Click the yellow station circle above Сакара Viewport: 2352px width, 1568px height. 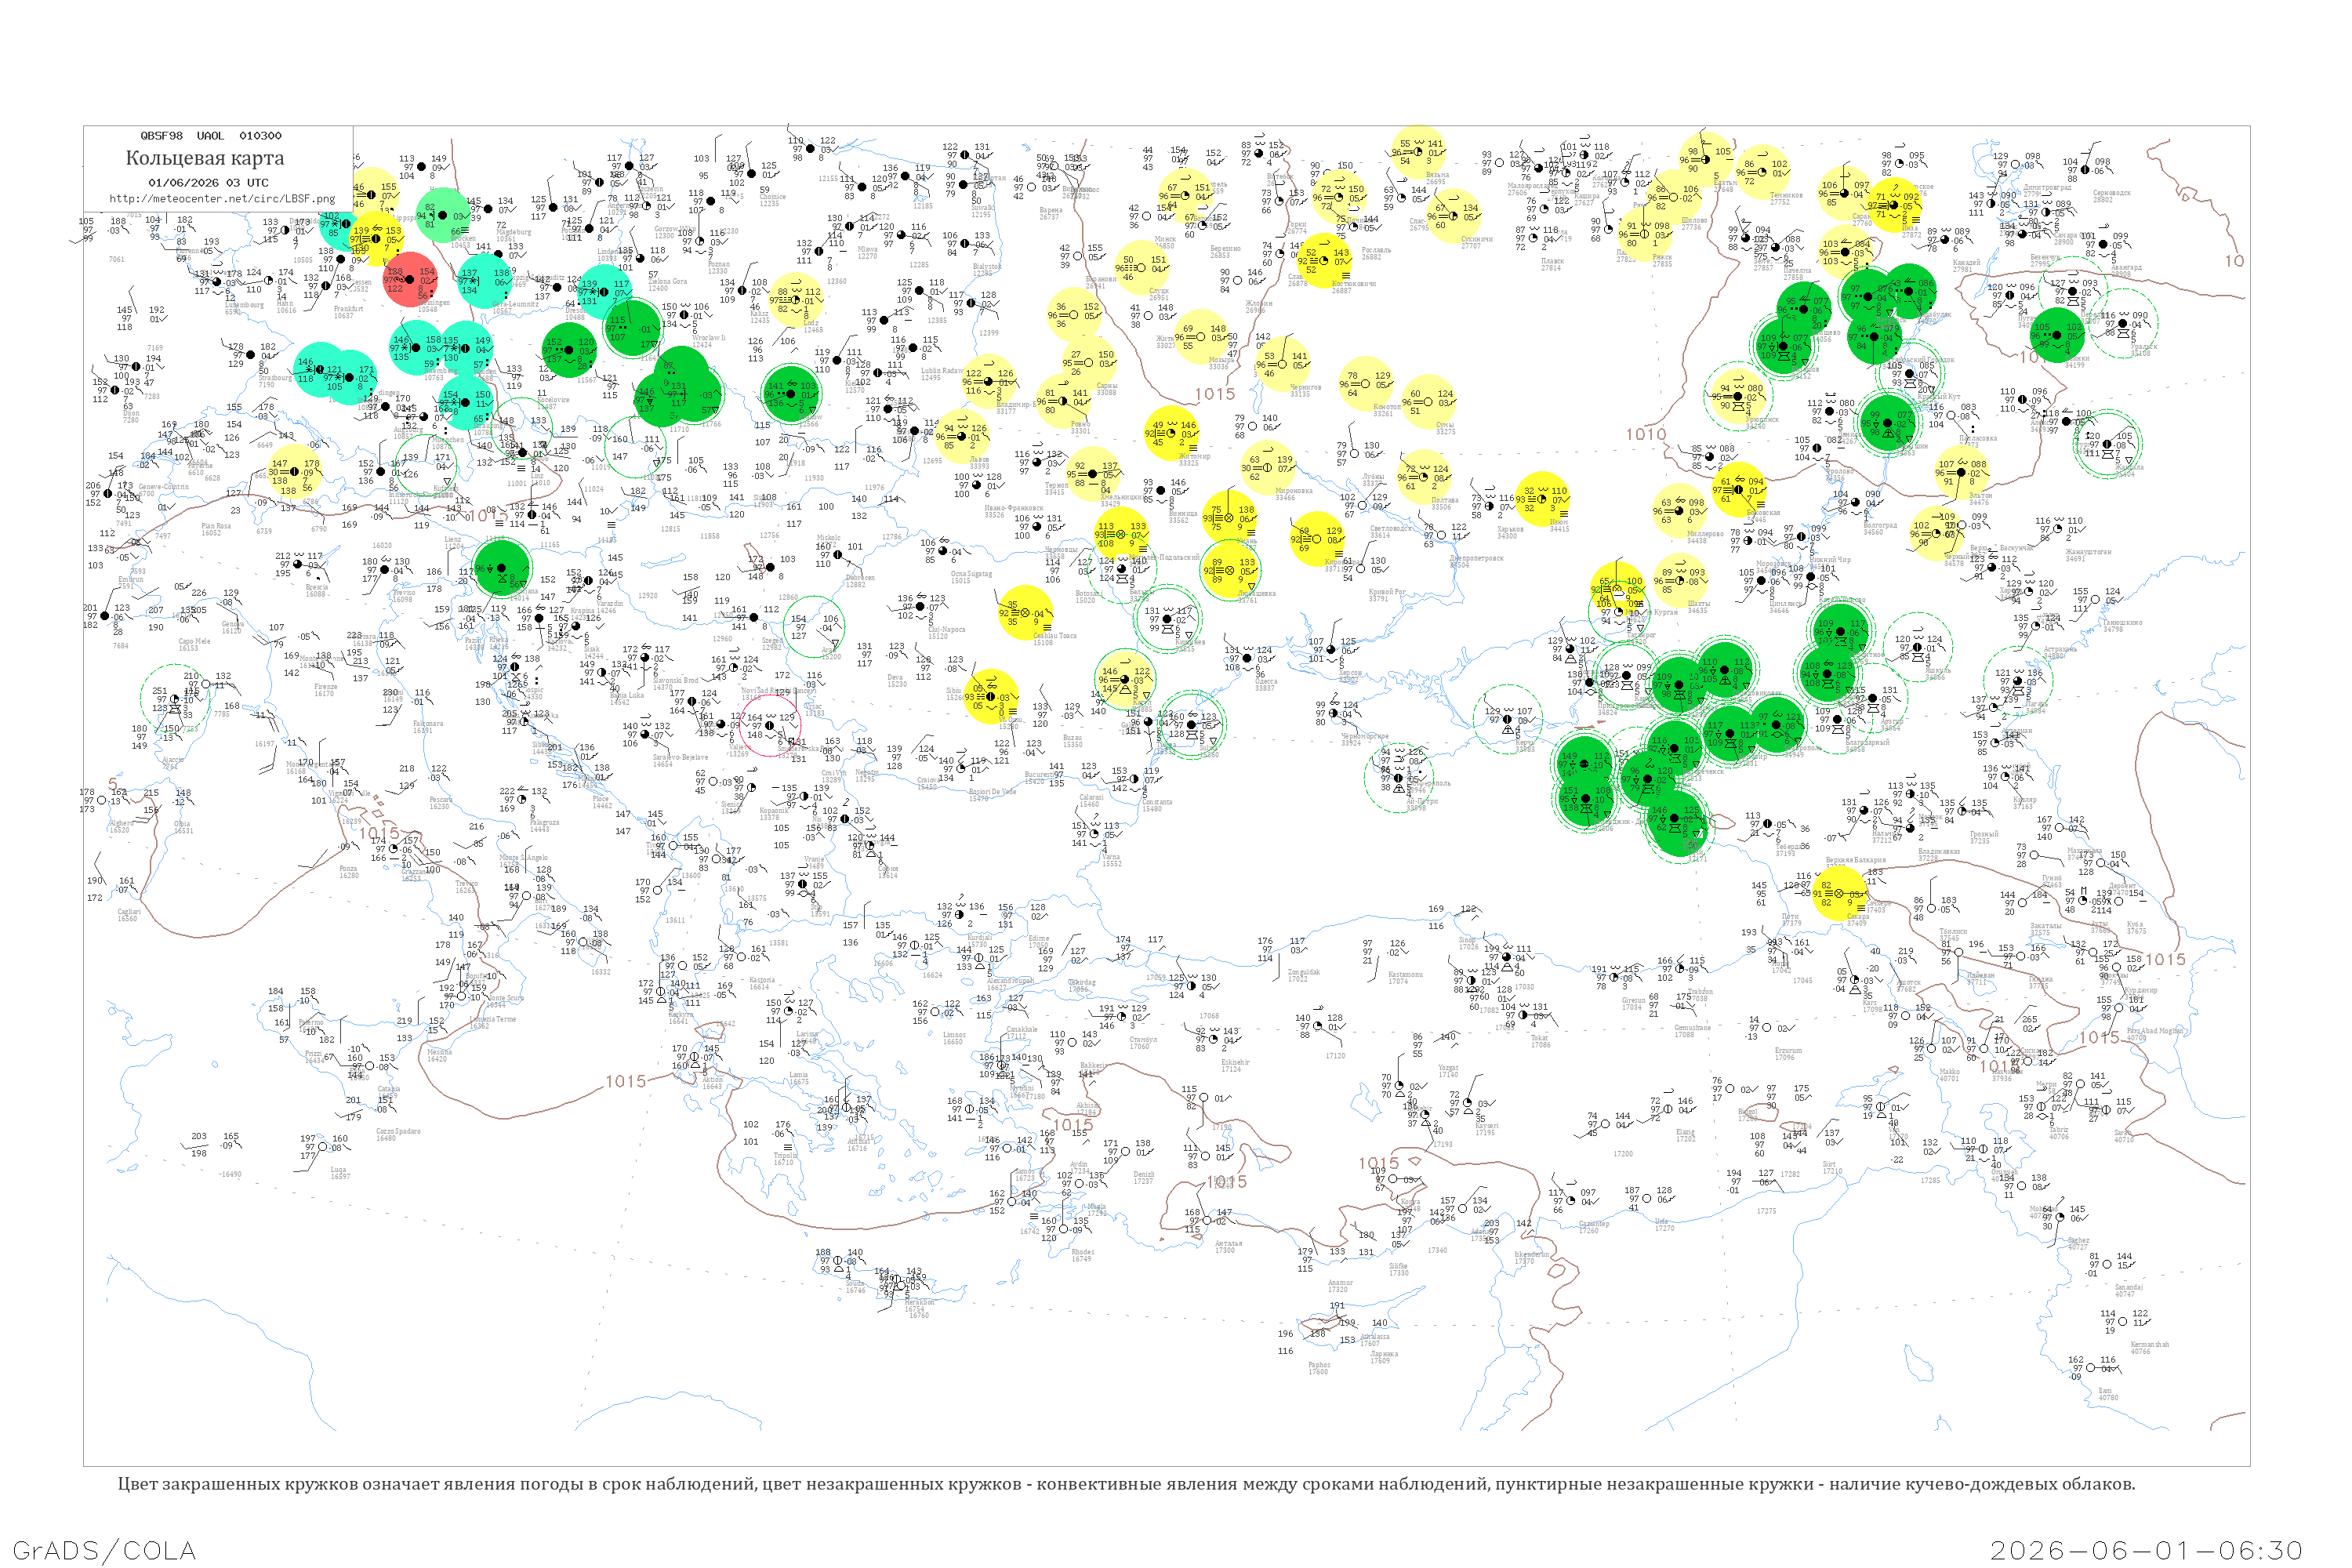1839,893
